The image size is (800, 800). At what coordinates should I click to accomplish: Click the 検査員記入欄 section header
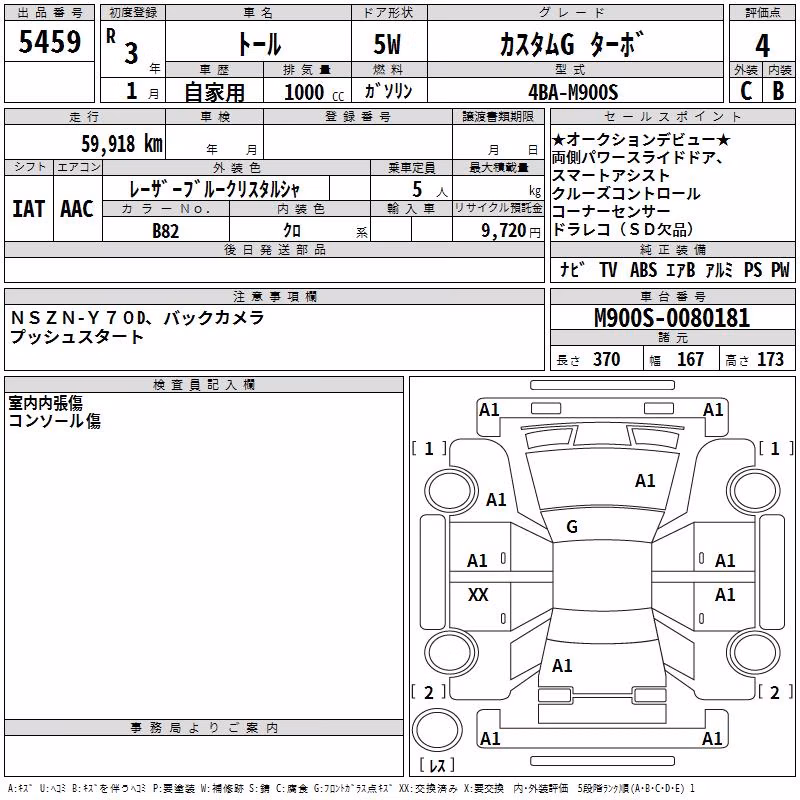(x=204, y=385)
